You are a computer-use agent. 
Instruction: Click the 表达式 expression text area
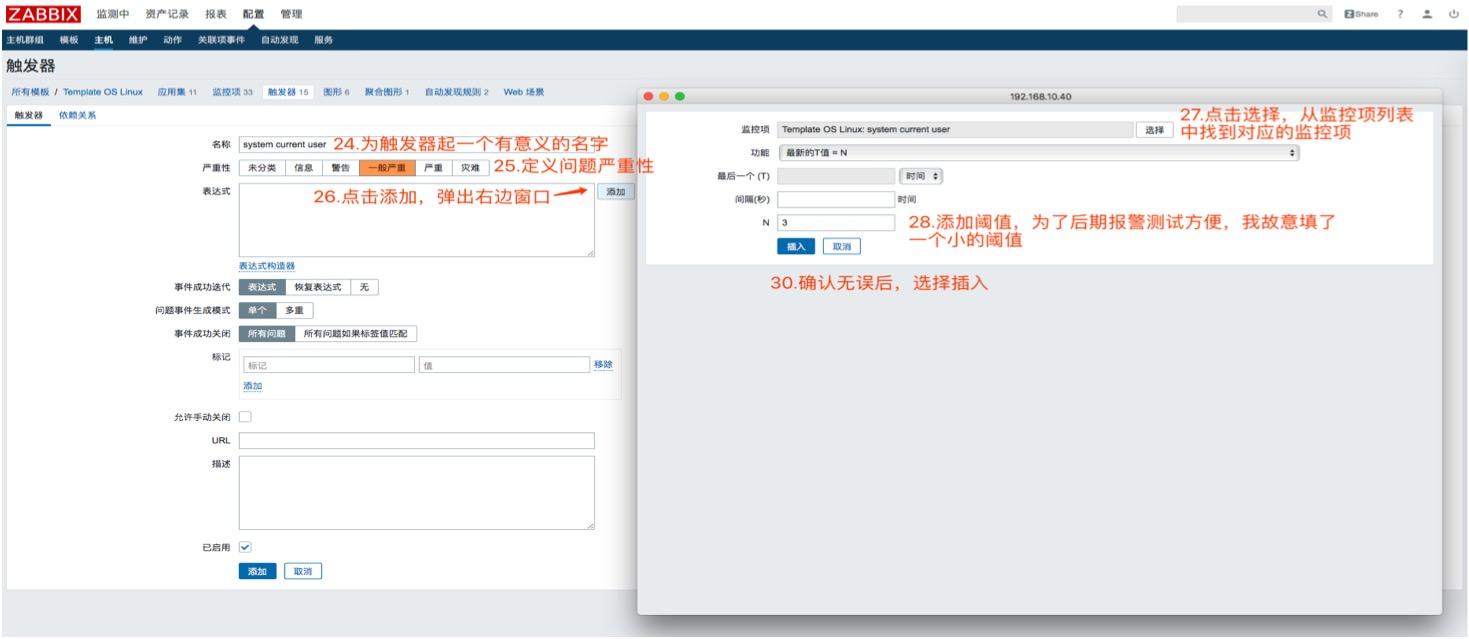416,220
